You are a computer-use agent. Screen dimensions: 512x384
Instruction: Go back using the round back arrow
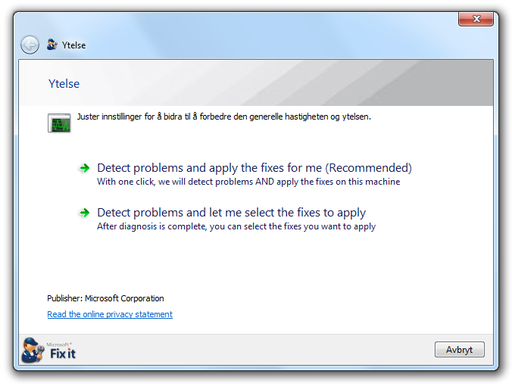pos(30,45)
